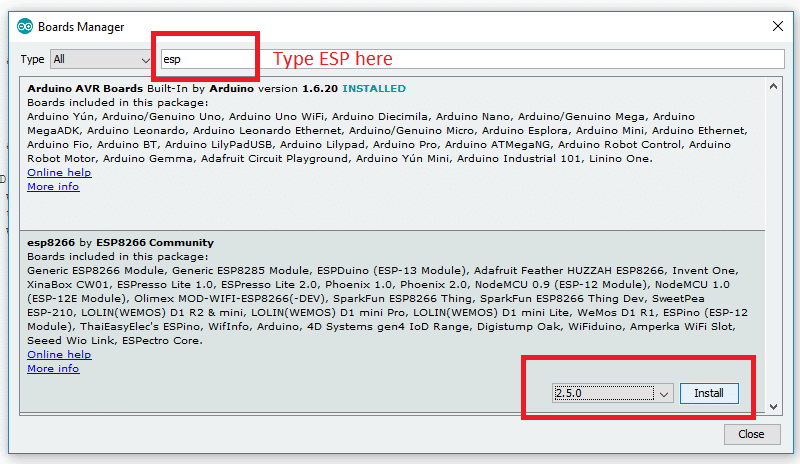Click the version 1.6.20 text
This screenshot has width=800, height=464.
click(298, 89)
